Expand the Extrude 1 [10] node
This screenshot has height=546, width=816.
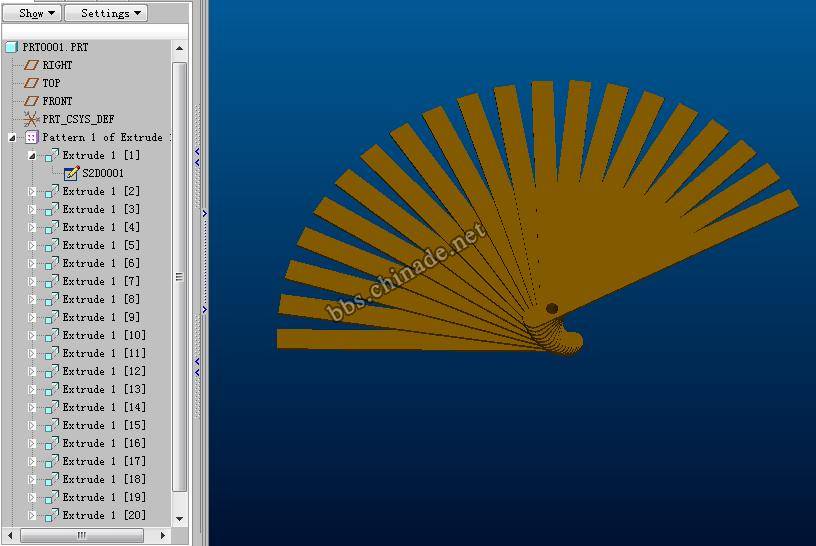pyautogui.click(x=32, y=335)
